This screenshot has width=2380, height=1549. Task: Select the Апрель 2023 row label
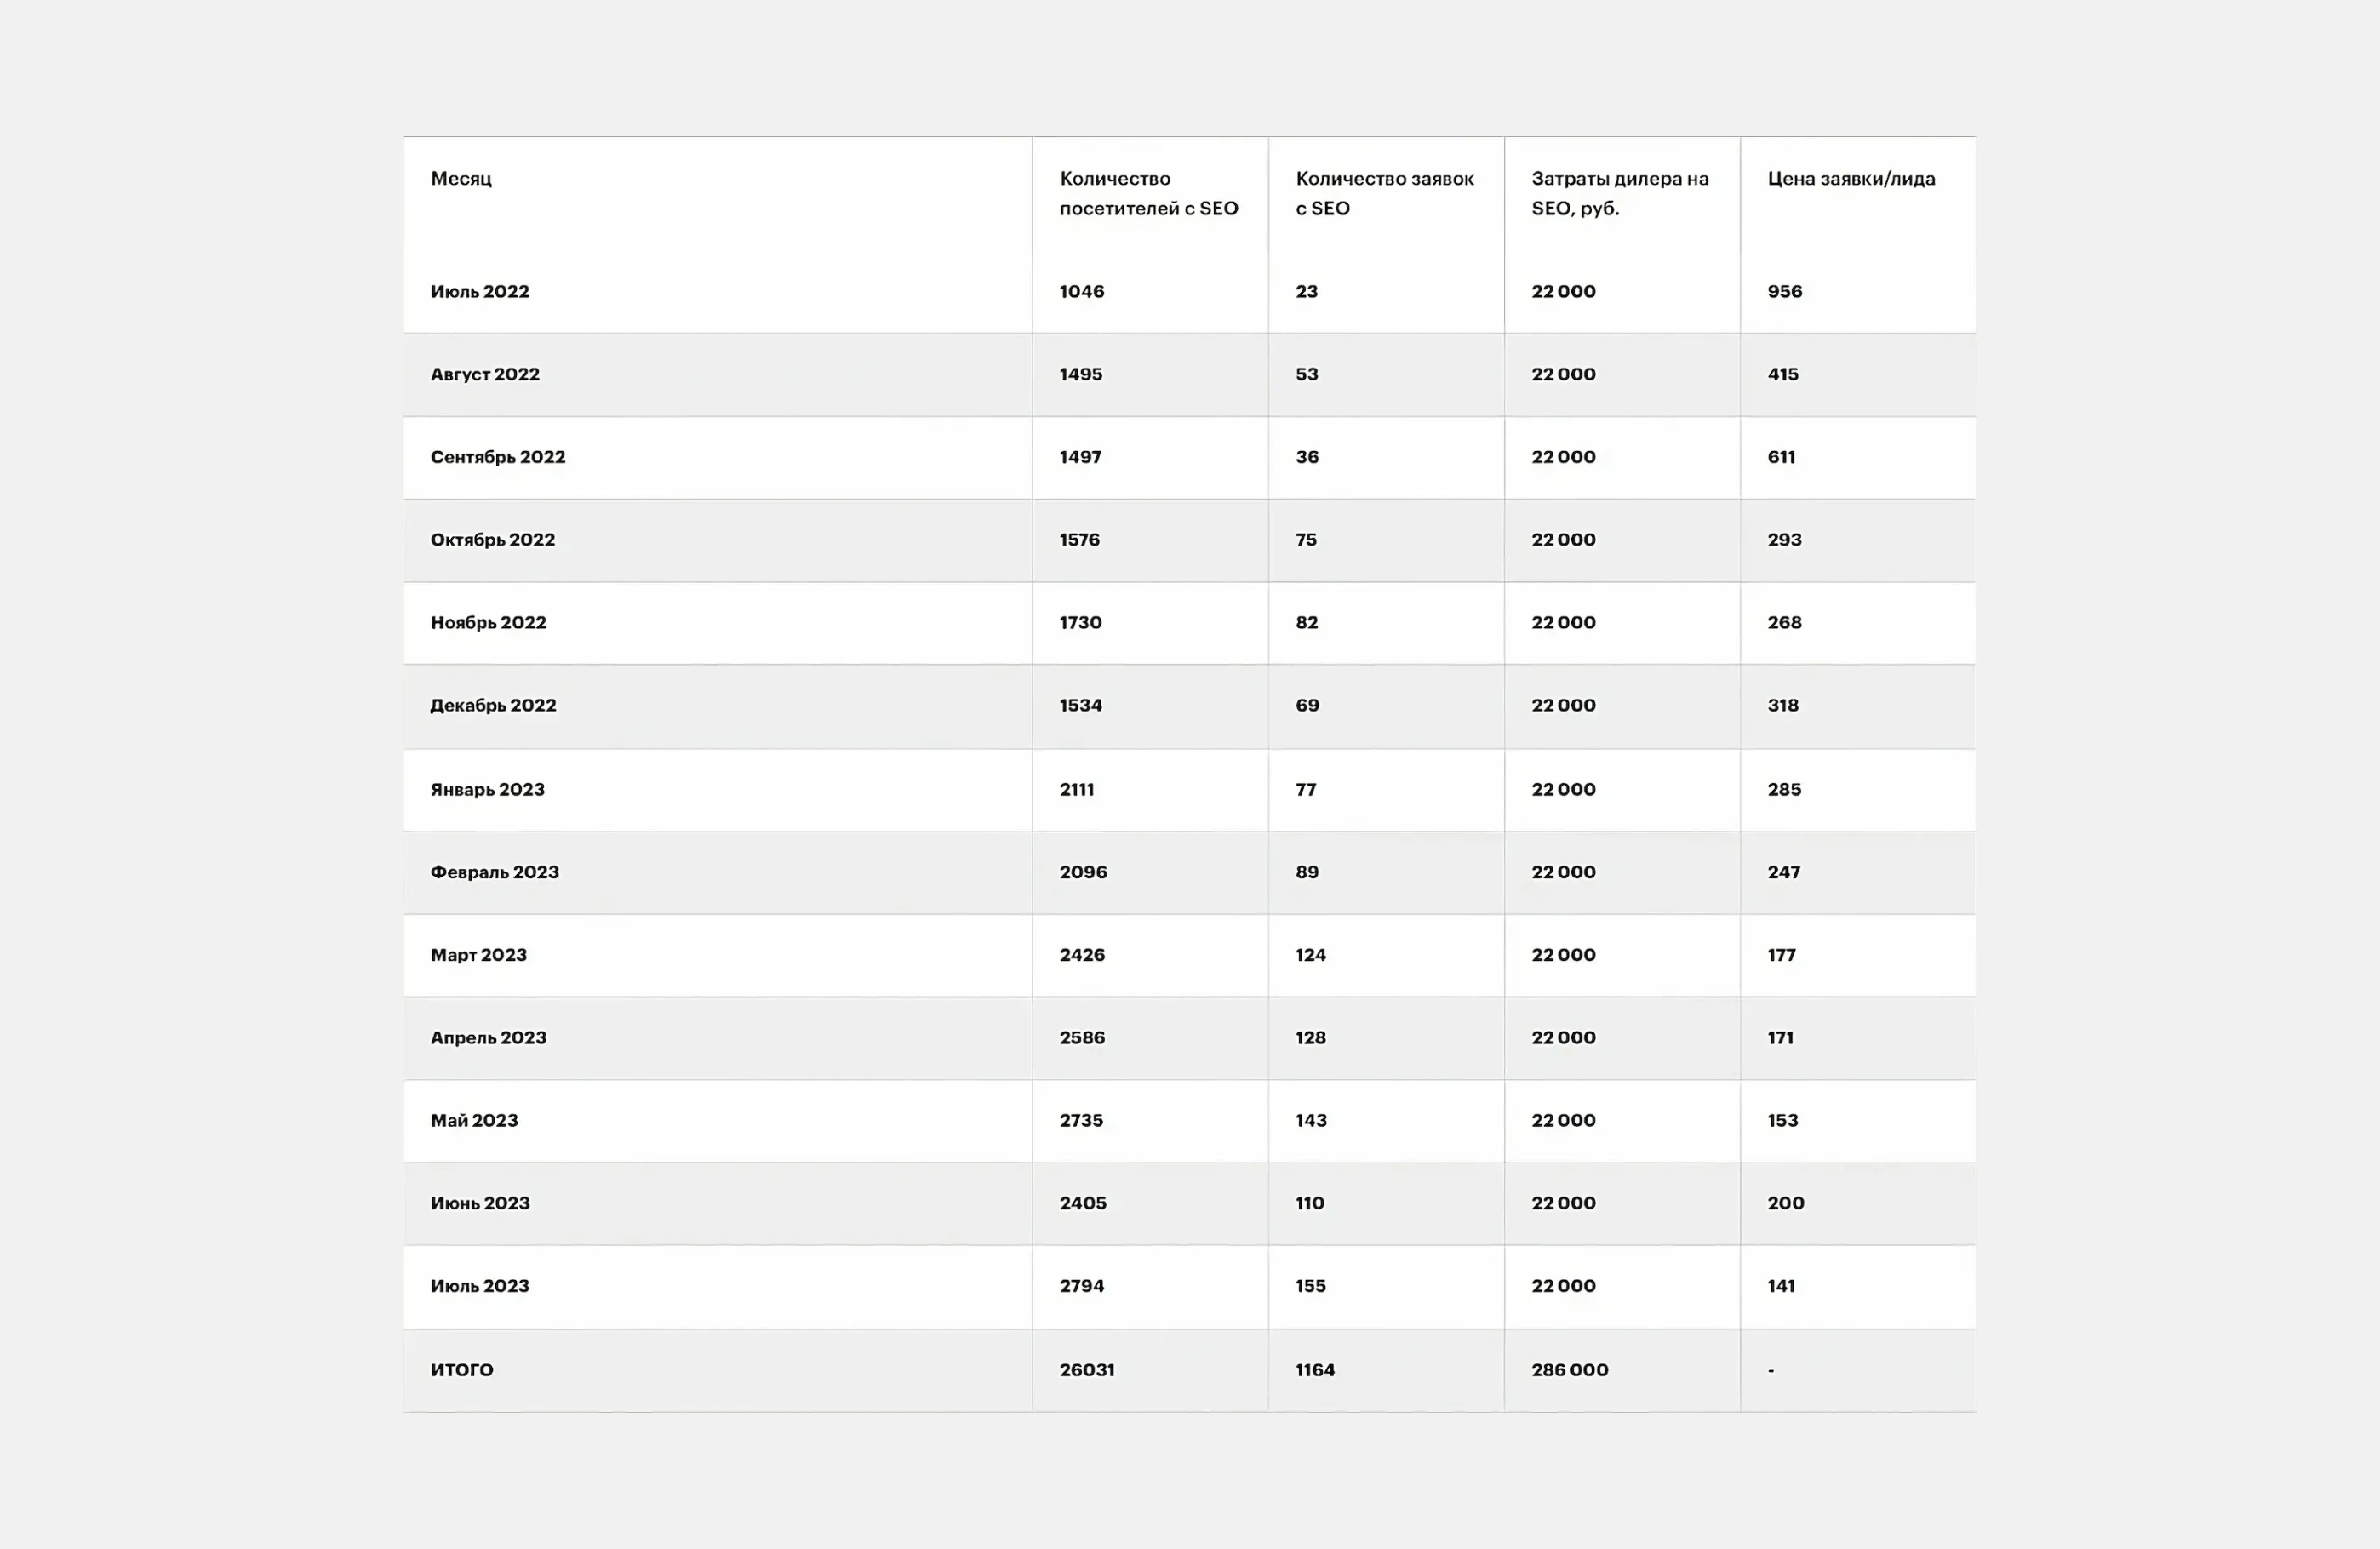pos(488,1038)
